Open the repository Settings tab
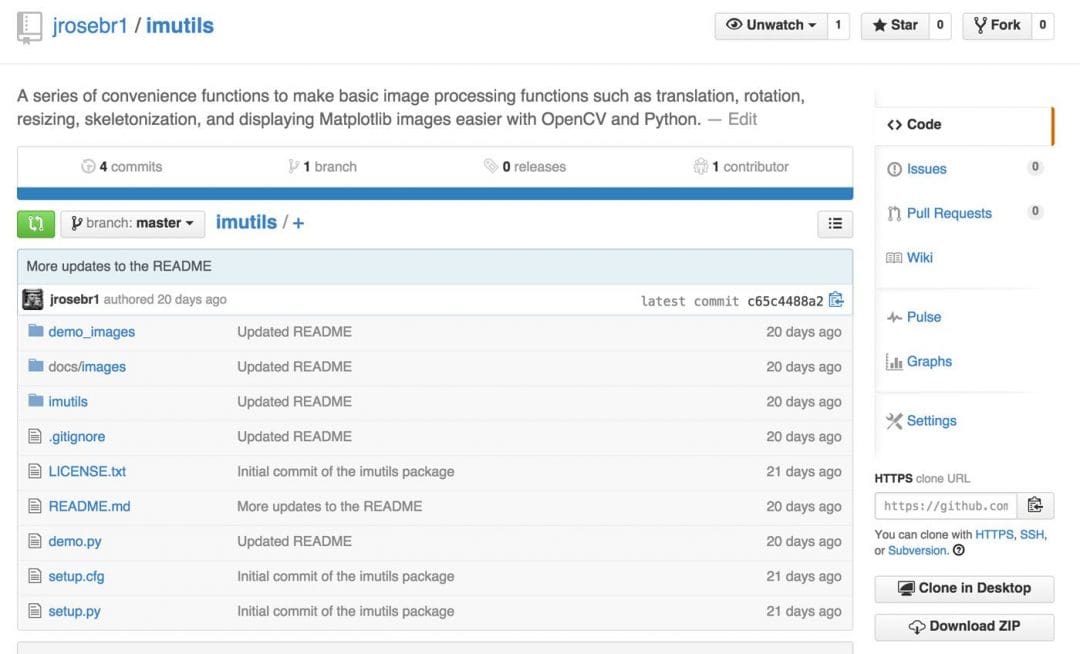 pos(931,421)
